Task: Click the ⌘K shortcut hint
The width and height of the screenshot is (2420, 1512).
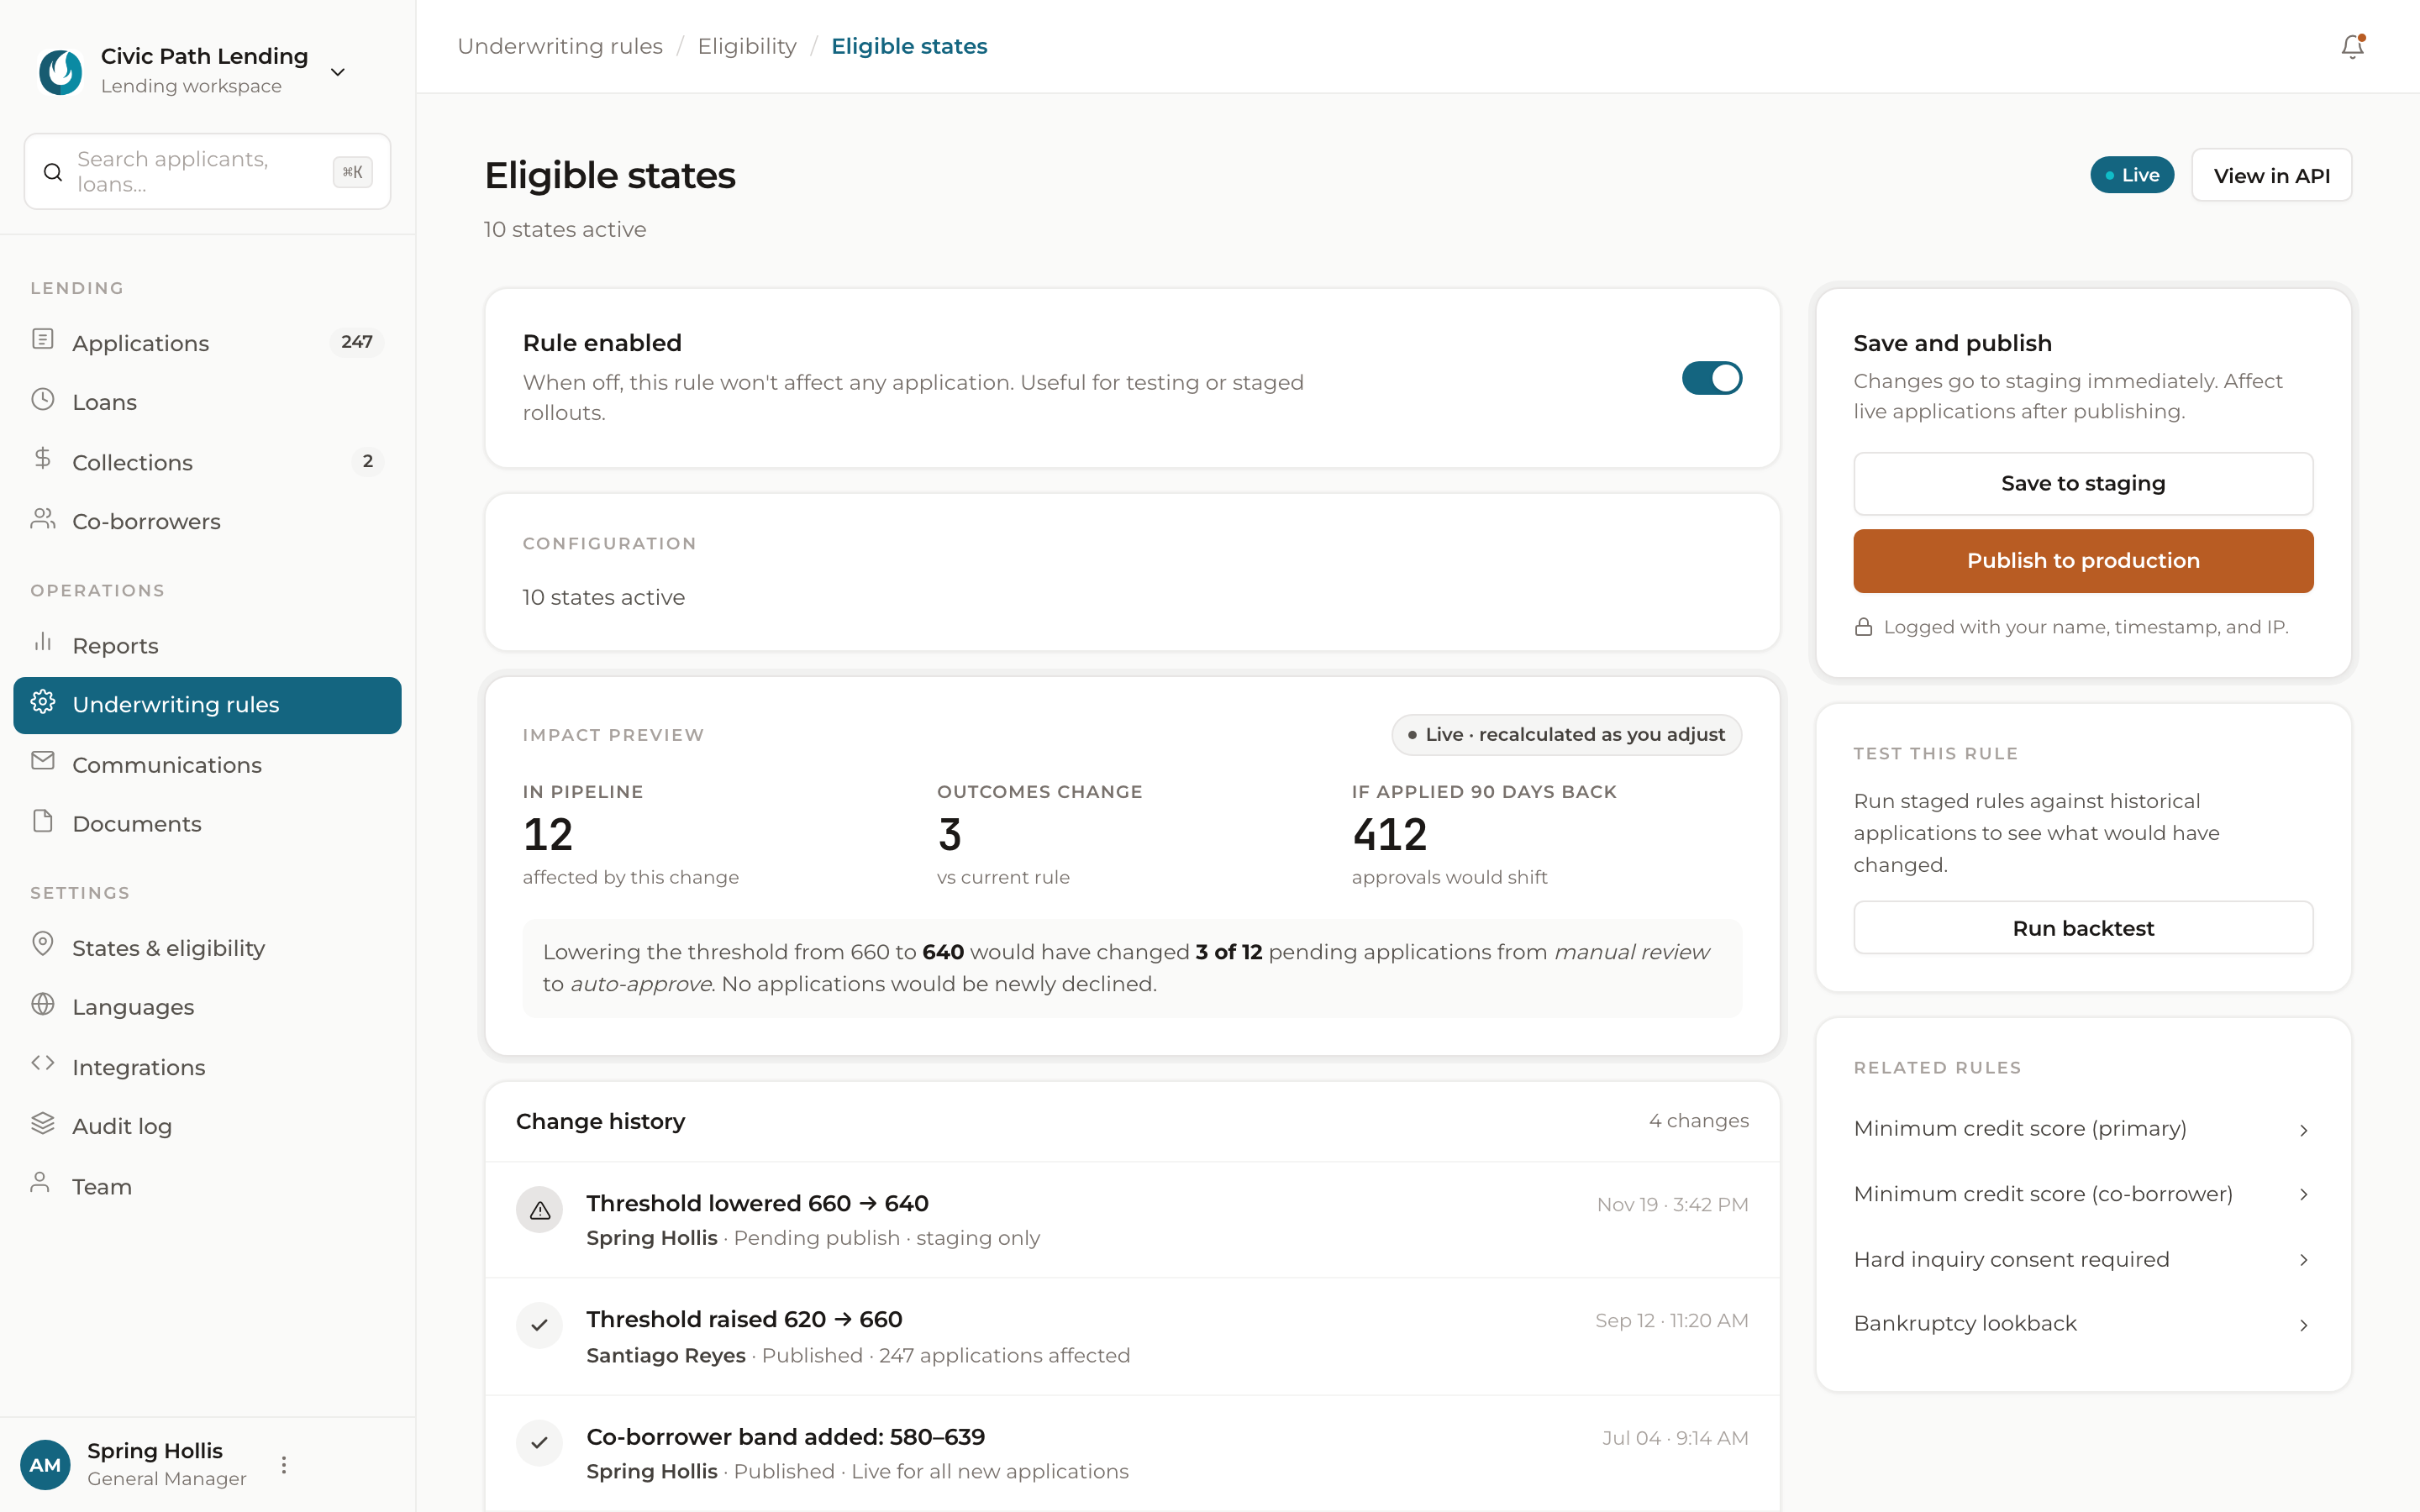Action: tap(352, 172)
